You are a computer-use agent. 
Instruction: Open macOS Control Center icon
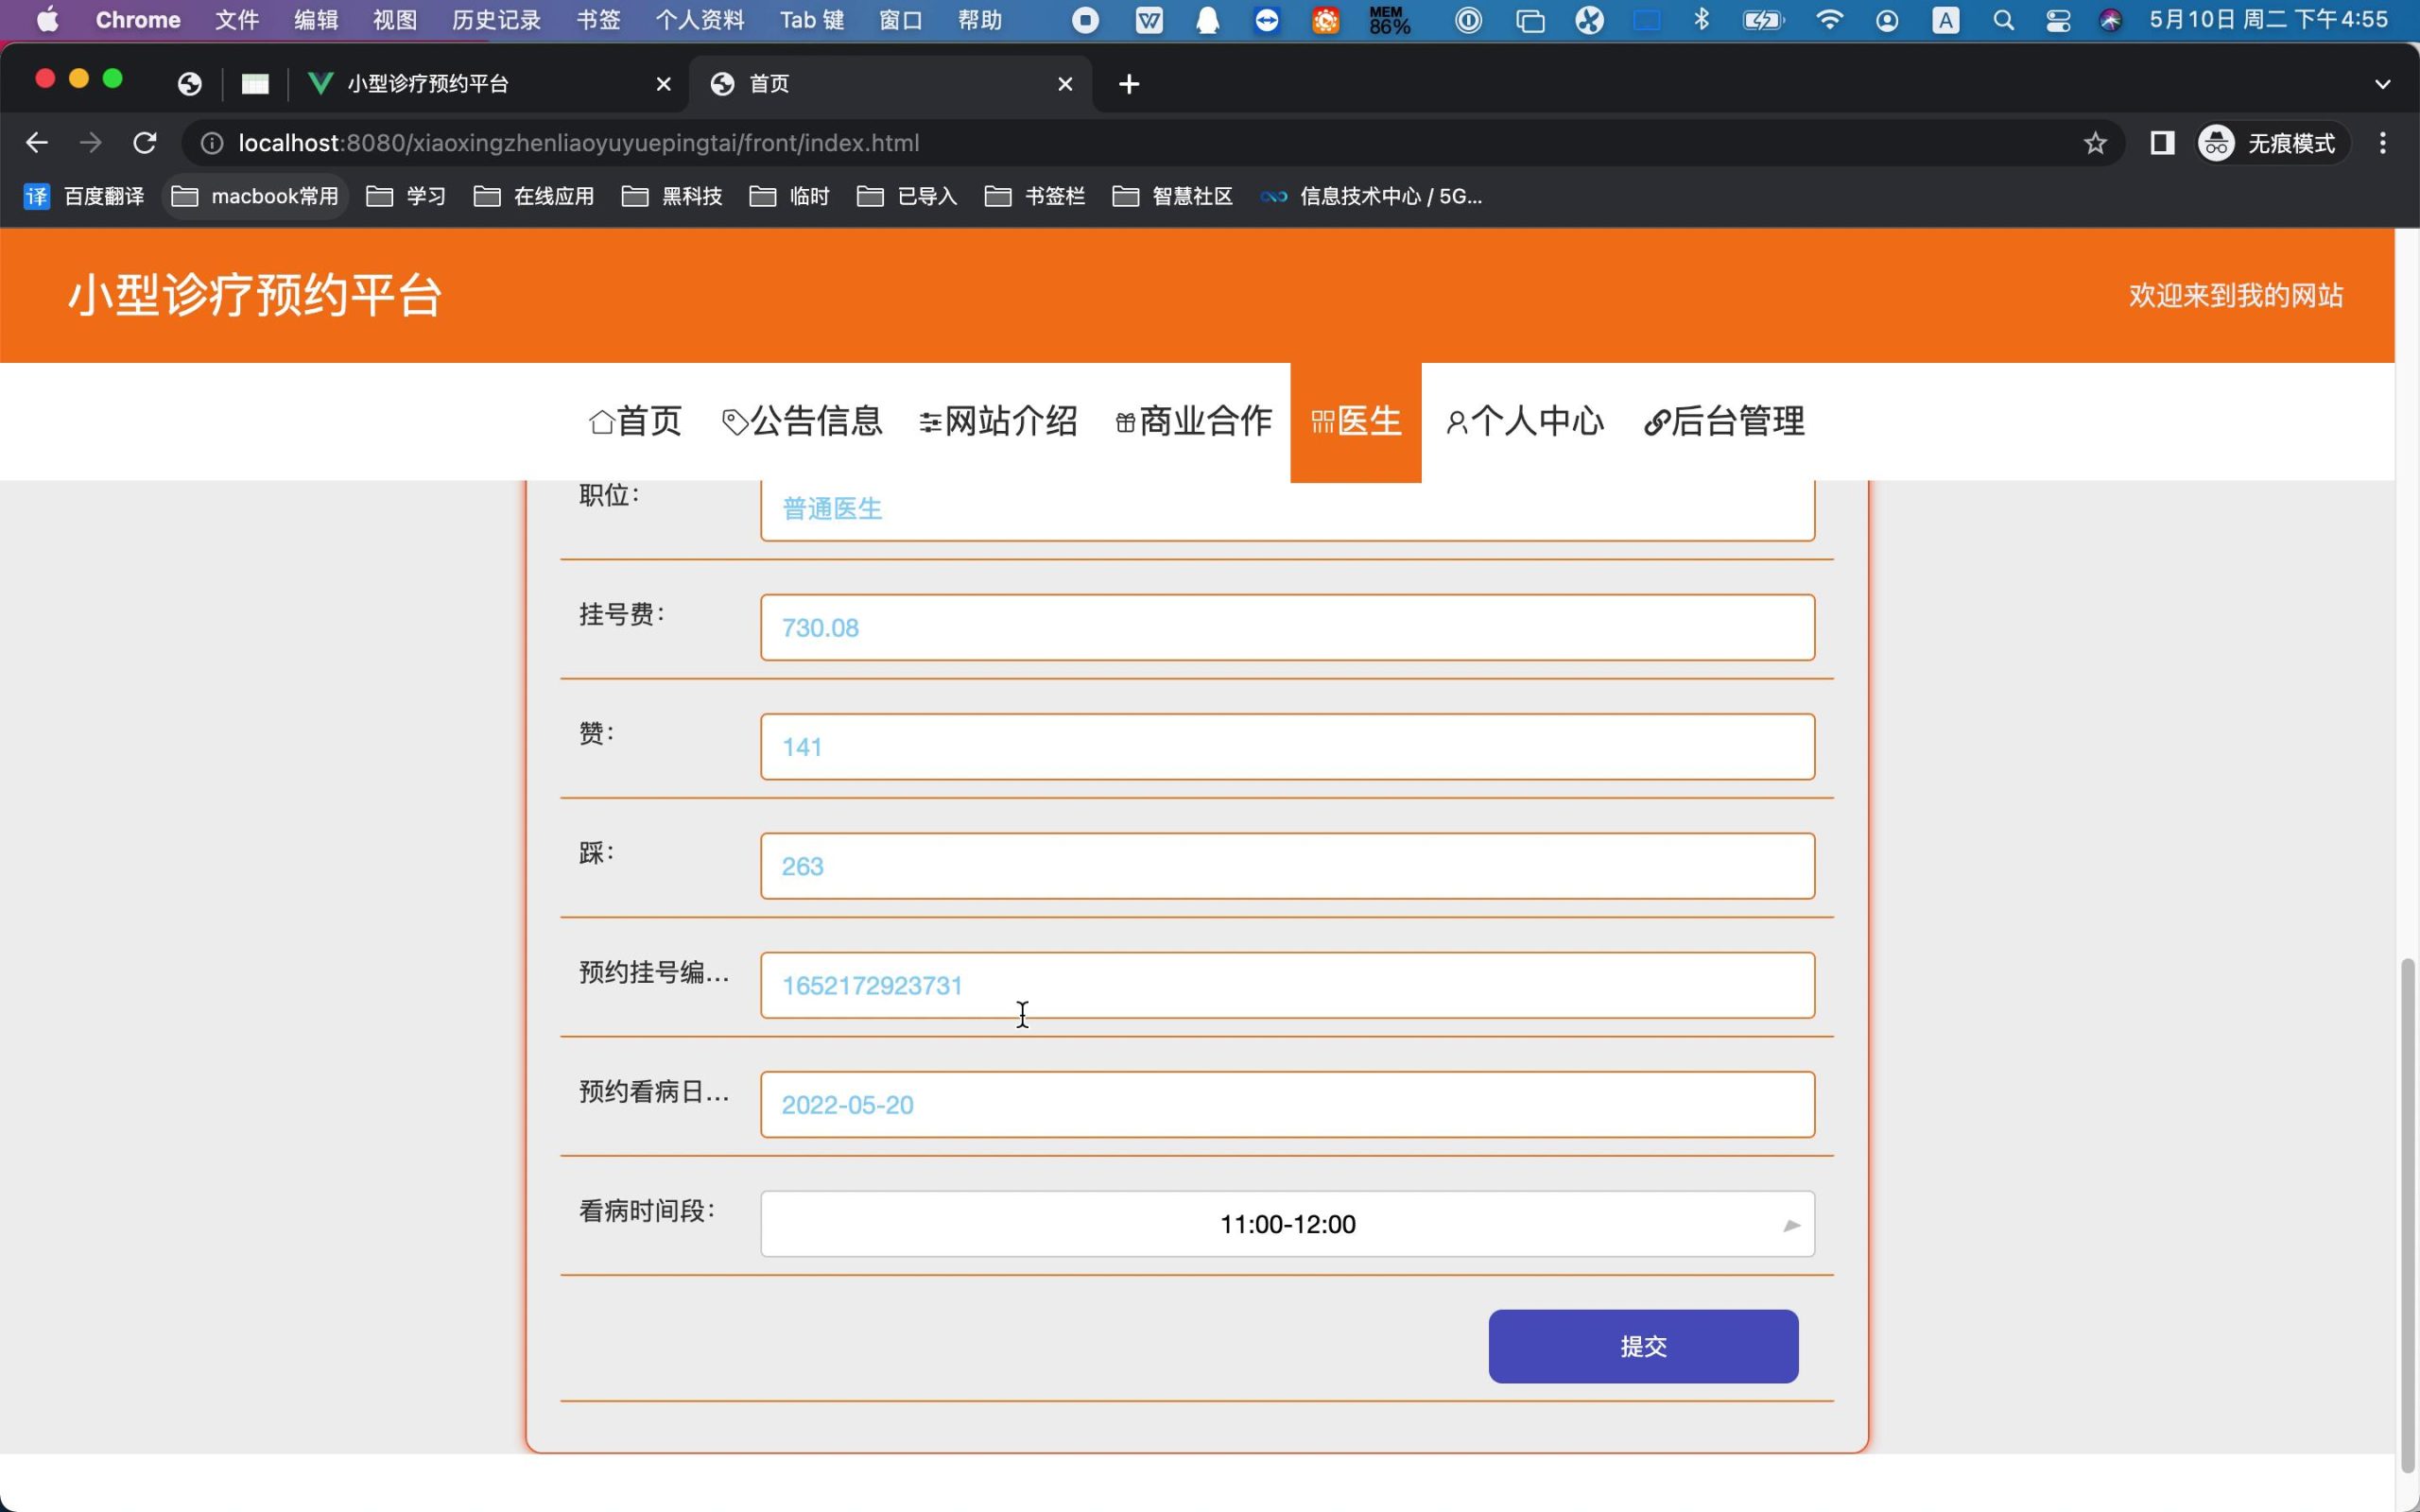[2058, 20]
